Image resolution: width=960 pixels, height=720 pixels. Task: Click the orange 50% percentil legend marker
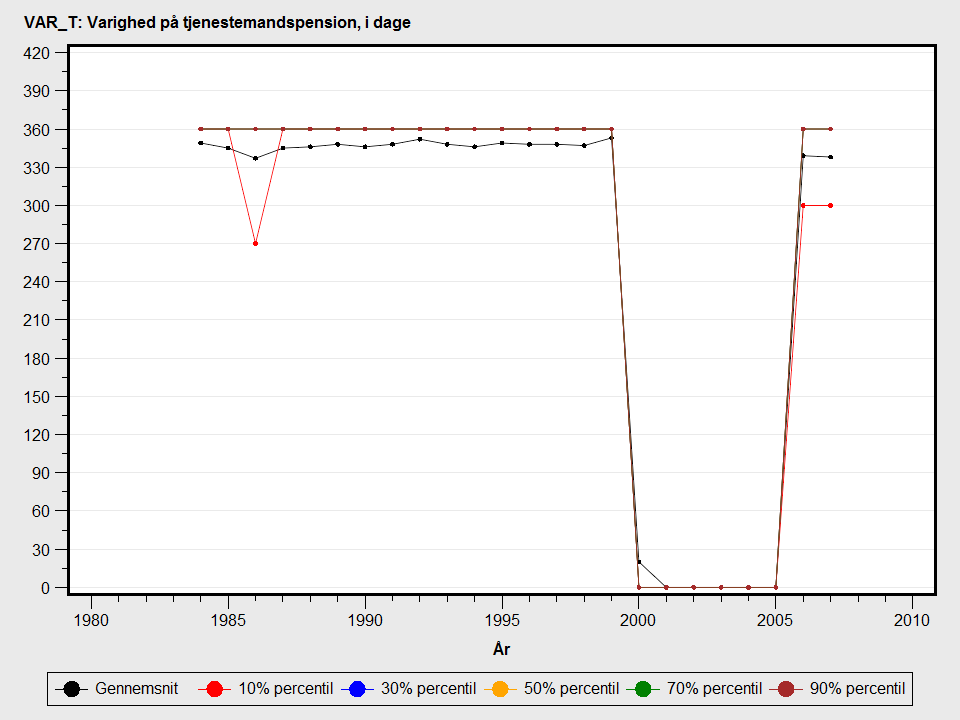coord(500,688)
